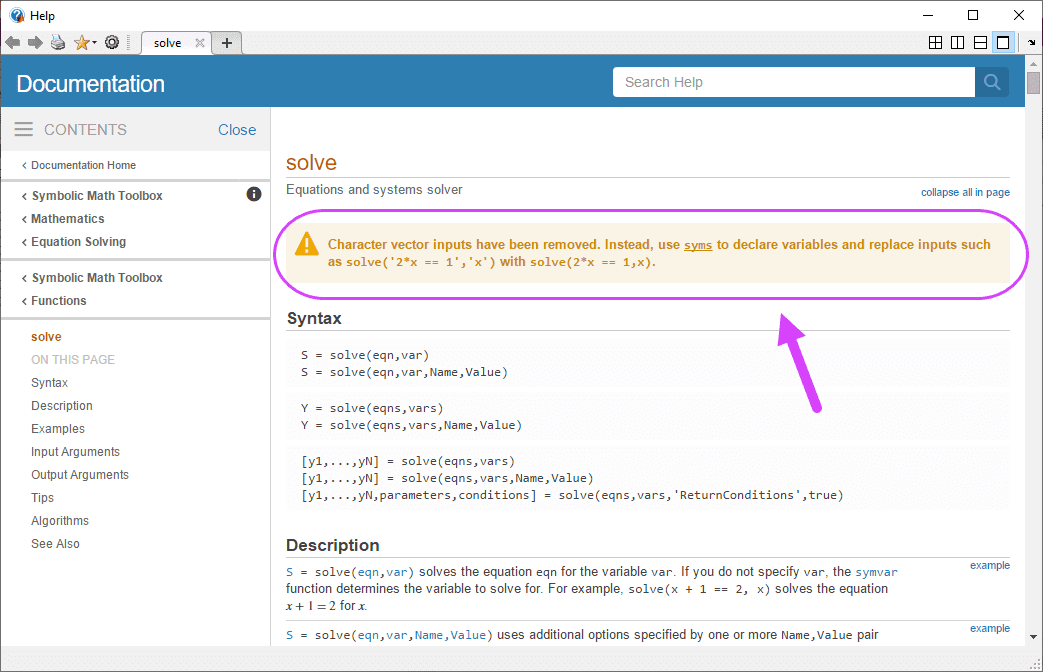The height and width of the screenshot is (672, 1043).
Task: Jump to Input Arguments from the sidebar
Action: pos(75,452)
